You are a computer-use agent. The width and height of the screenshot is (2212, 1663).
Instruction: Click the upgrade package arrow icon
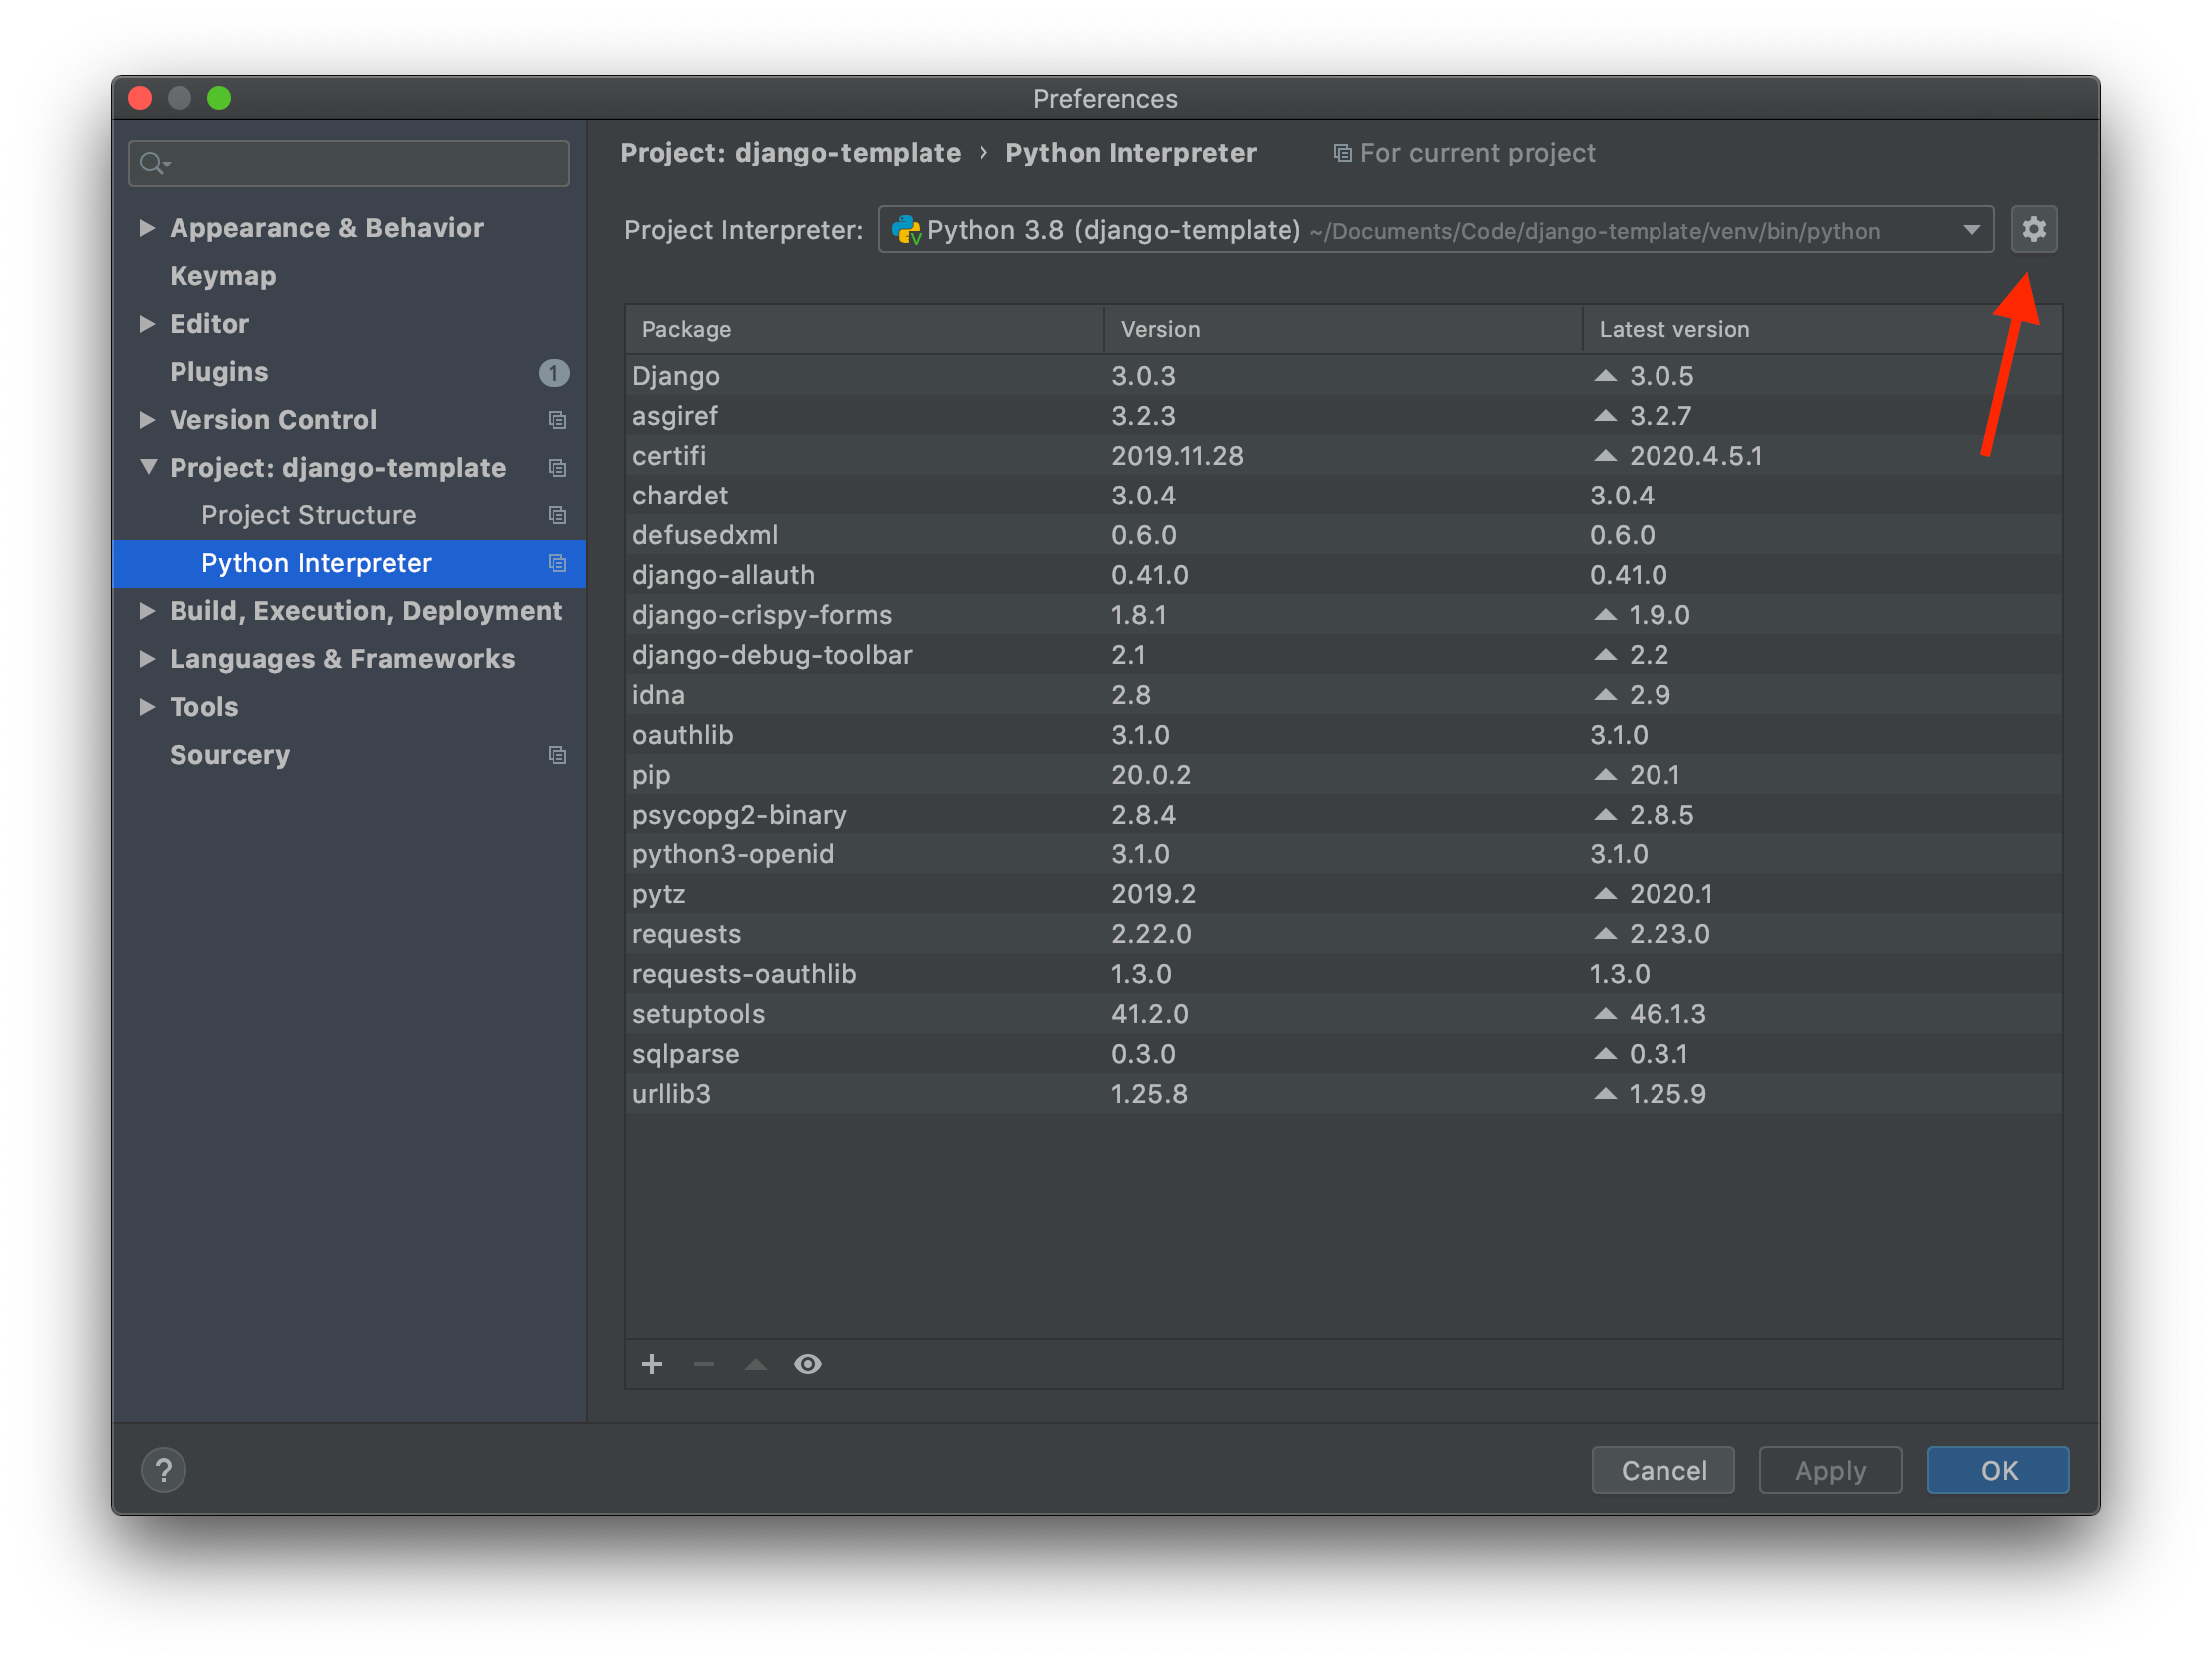coord(755,1363)
